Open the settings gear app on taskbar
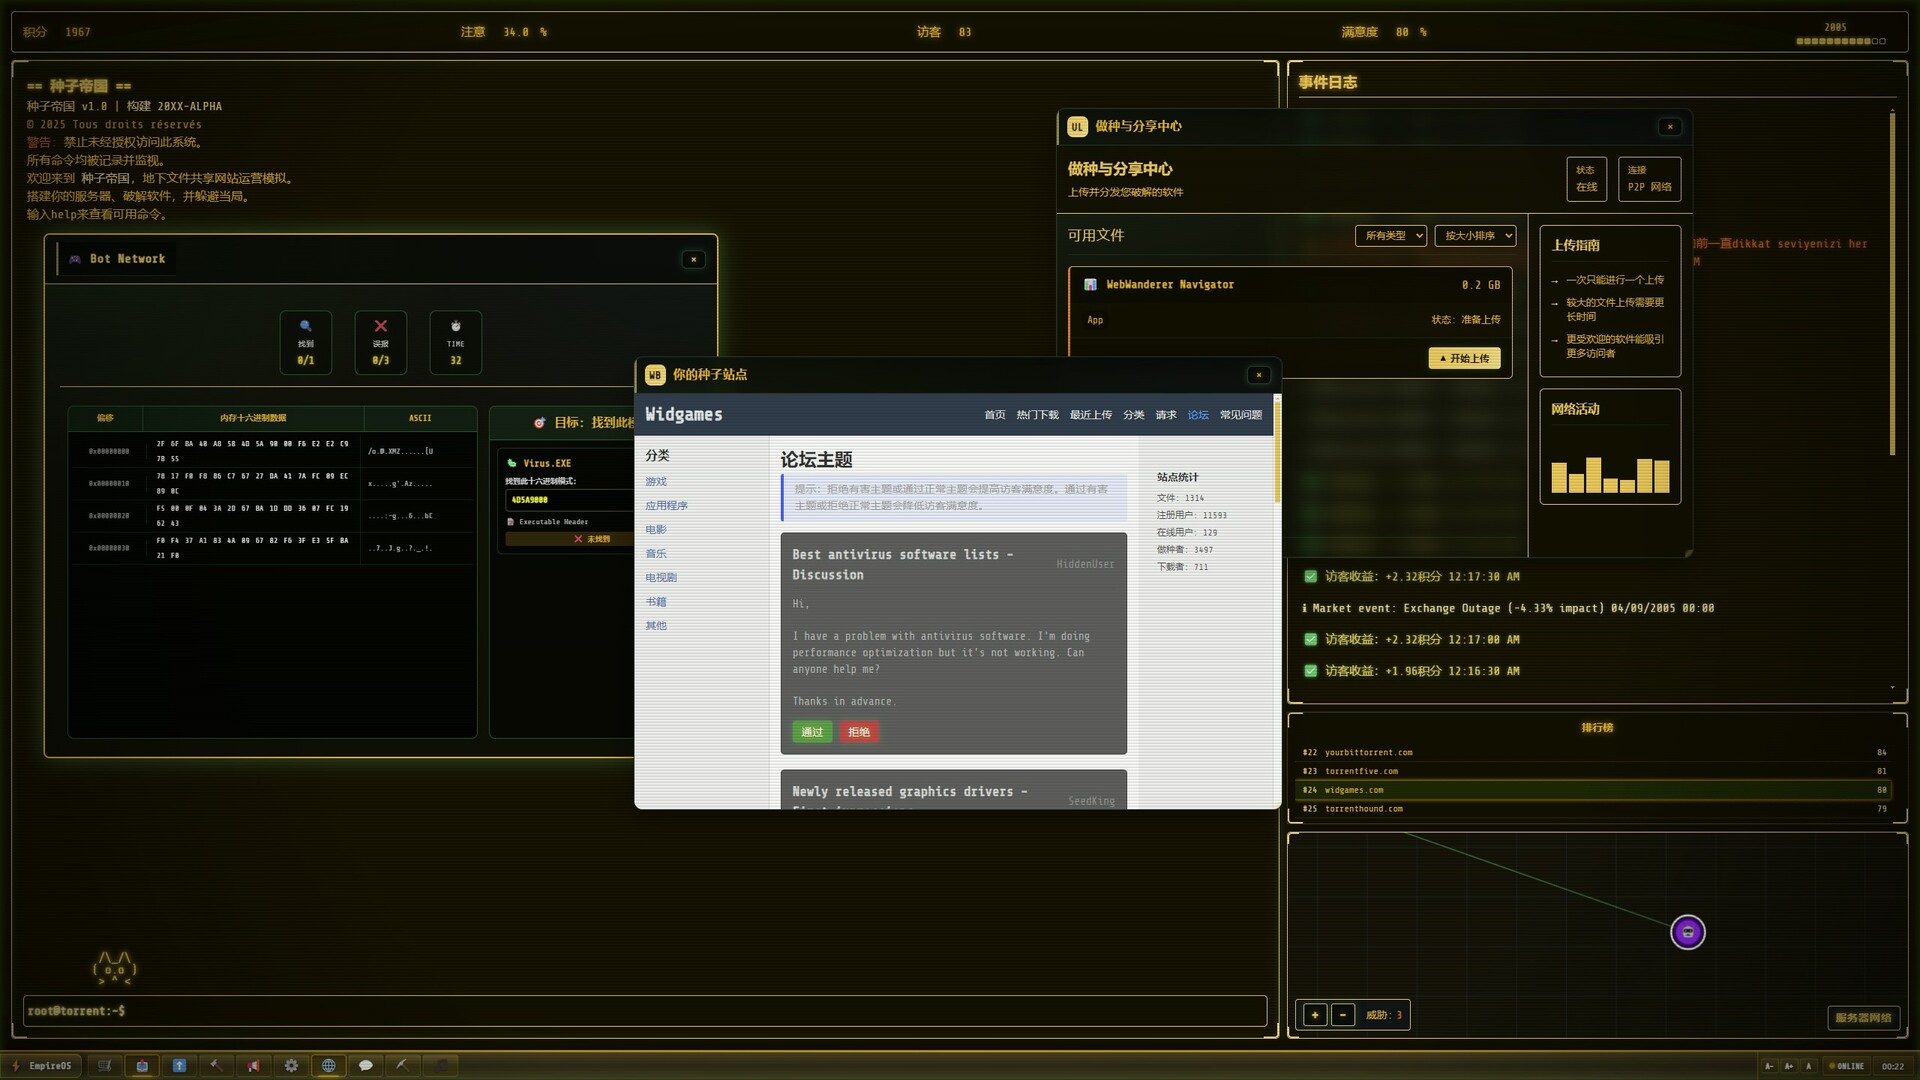The image size is (1920, 1080). tap(291, 1065)
